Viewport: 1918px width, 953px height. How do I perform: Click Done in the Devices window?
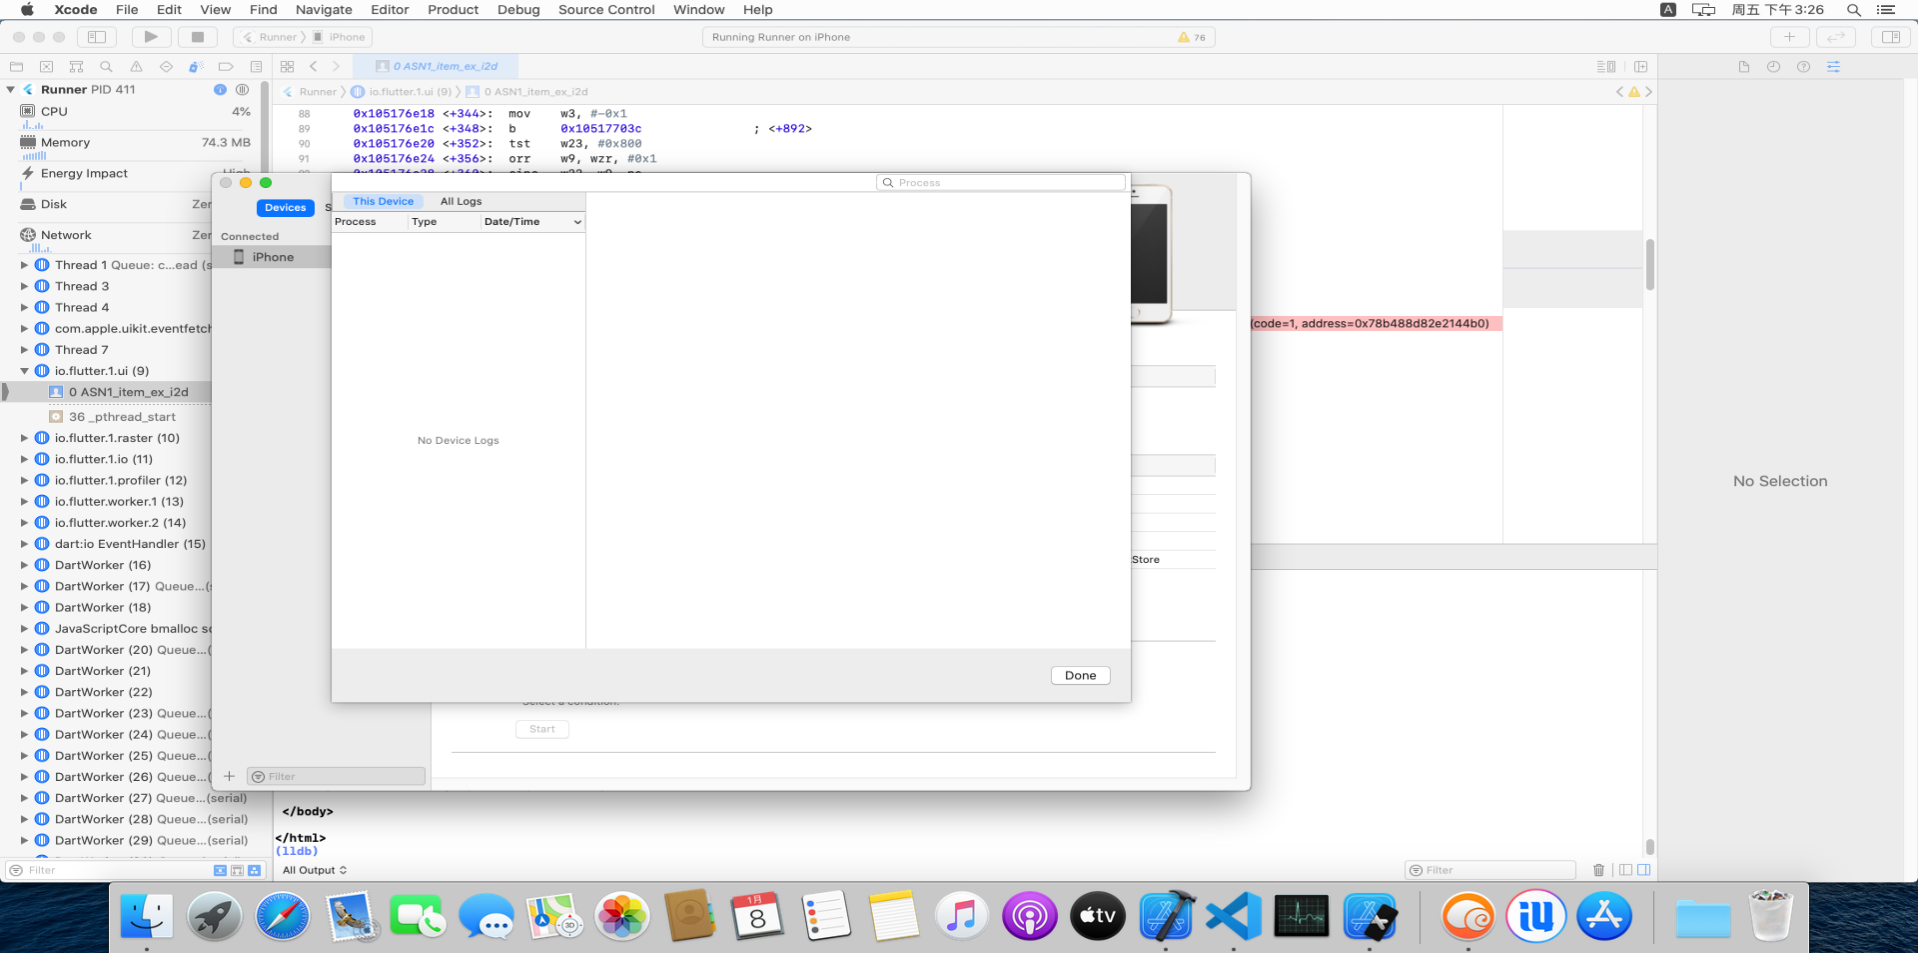click(1079, 675)
